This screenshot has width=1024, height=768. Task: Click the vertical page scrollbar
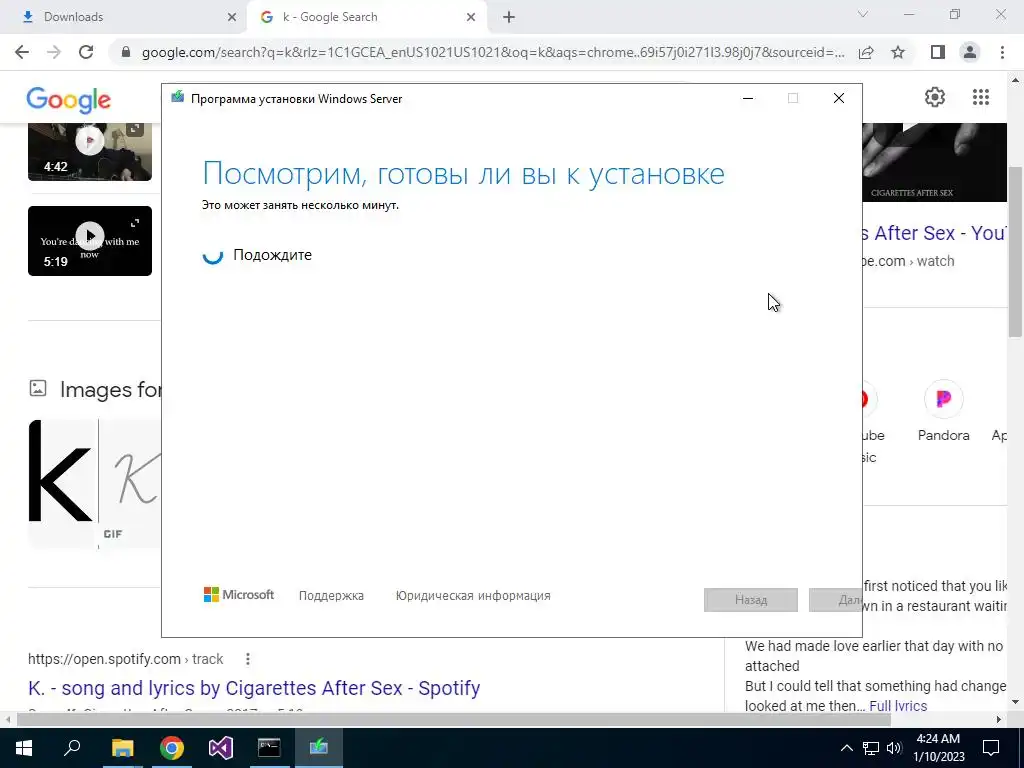coord(1016,251)
